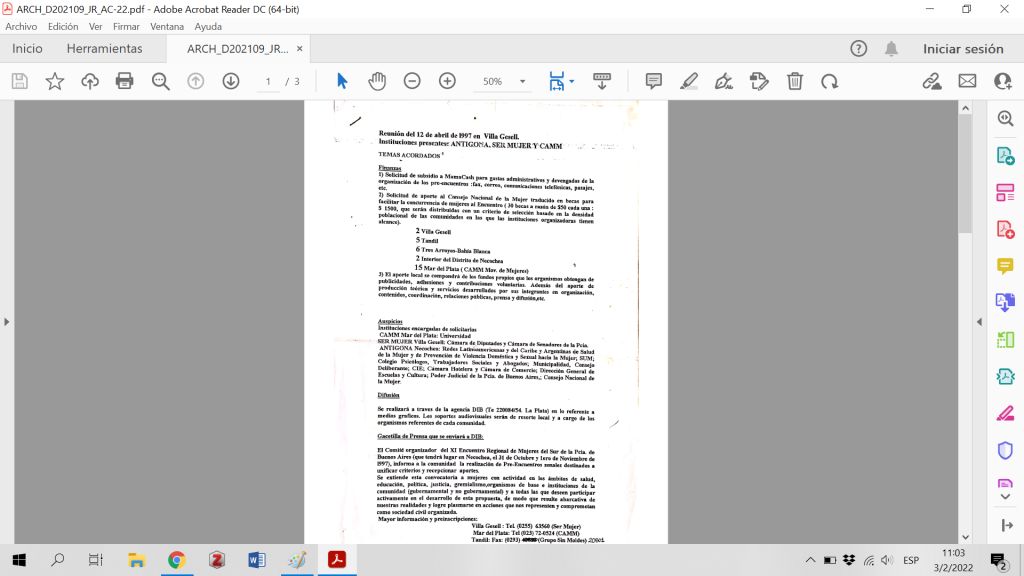Rotate the page with rotate icon
Image resolution: width=1024 pixels, height=576 pixels.
coord(829,81)
